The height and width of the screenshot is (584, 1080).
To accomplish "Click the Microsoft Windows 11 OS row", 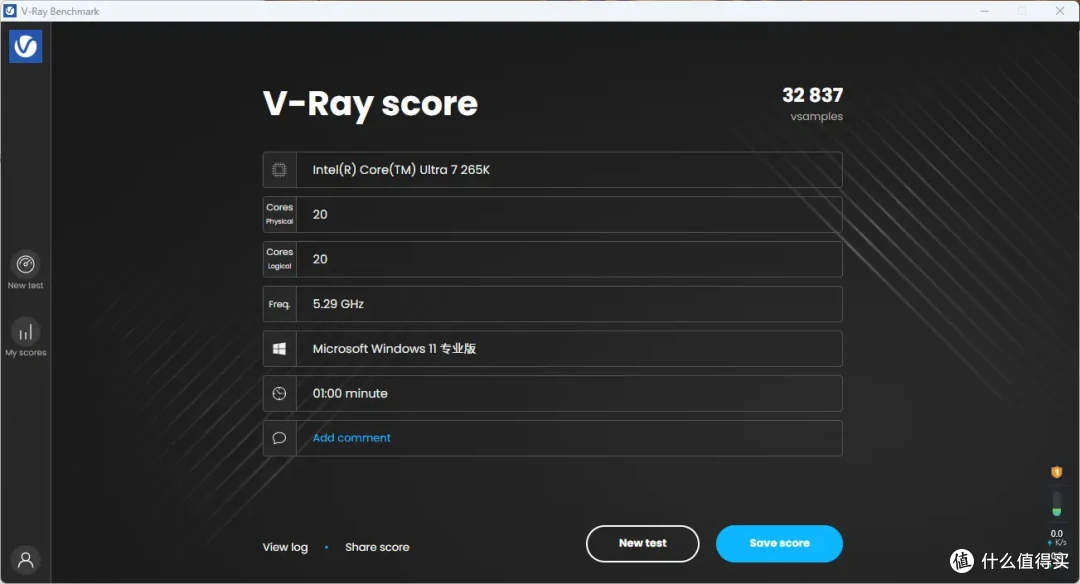I will pos(552,349).
